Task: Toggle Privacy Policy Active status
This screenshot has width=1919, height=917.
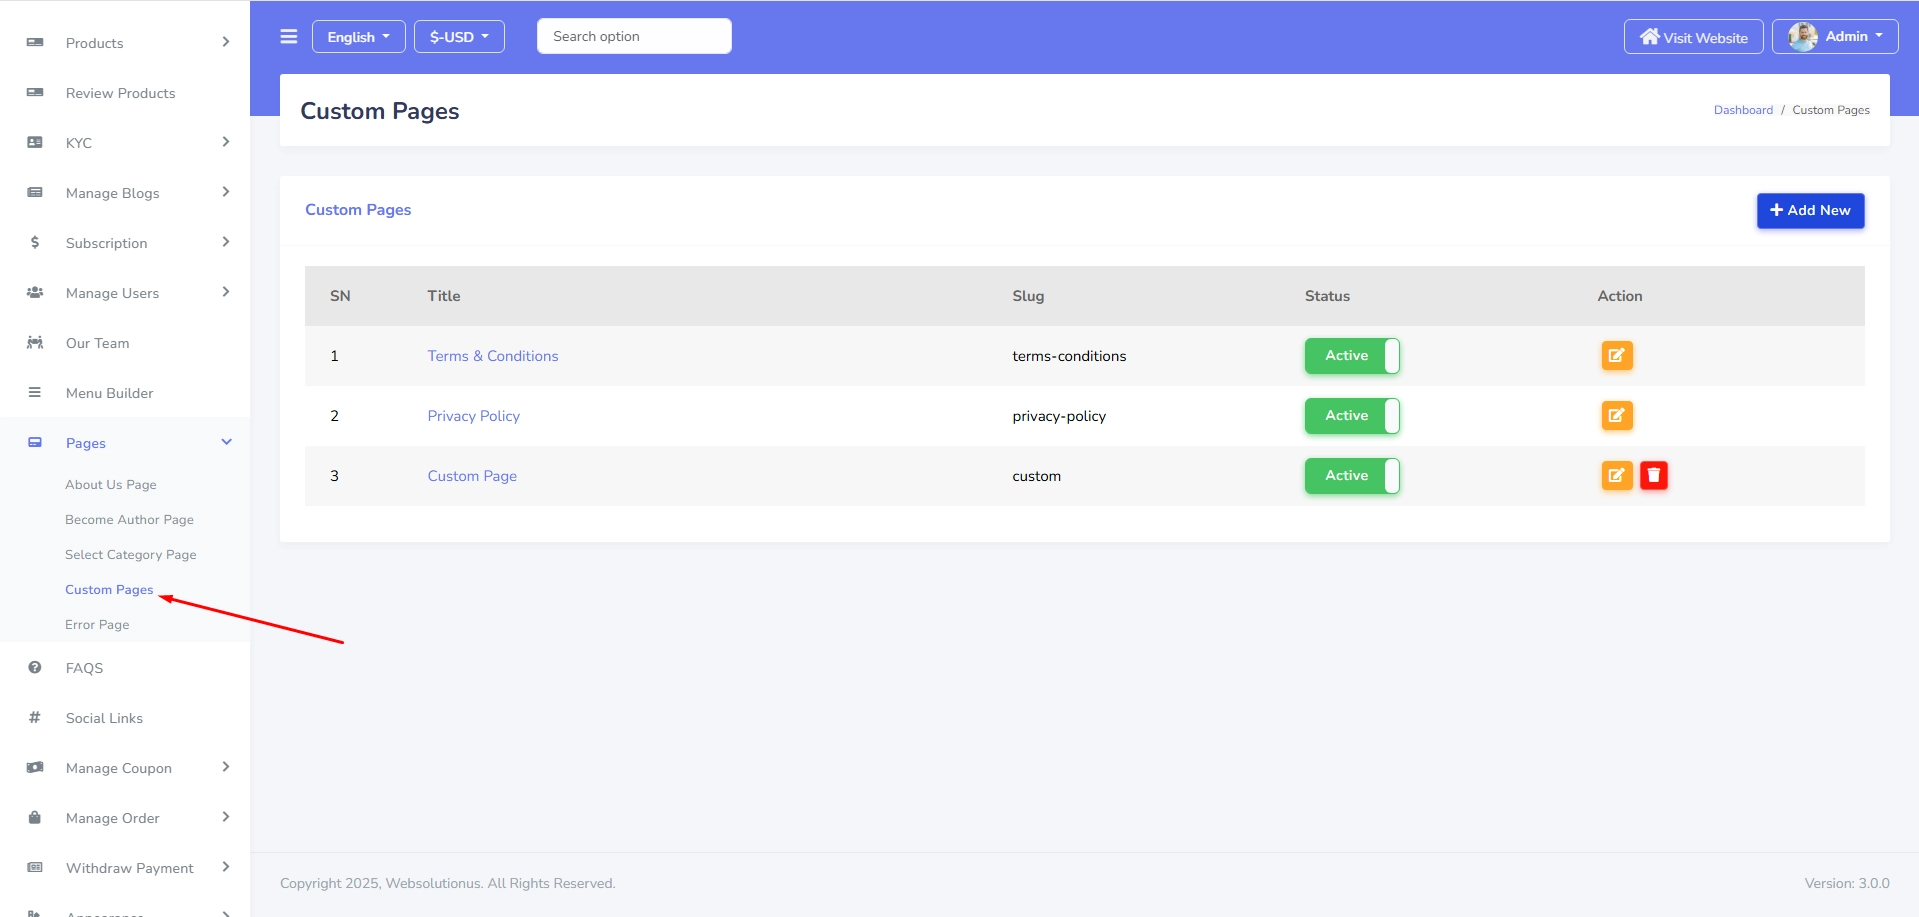Action: point(1352,416)
